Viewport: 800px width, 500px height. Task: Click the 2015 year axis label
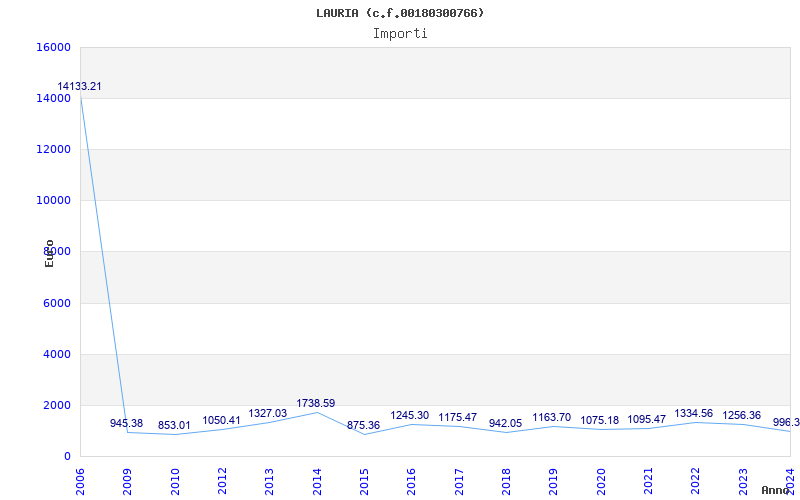click(364, 481)
